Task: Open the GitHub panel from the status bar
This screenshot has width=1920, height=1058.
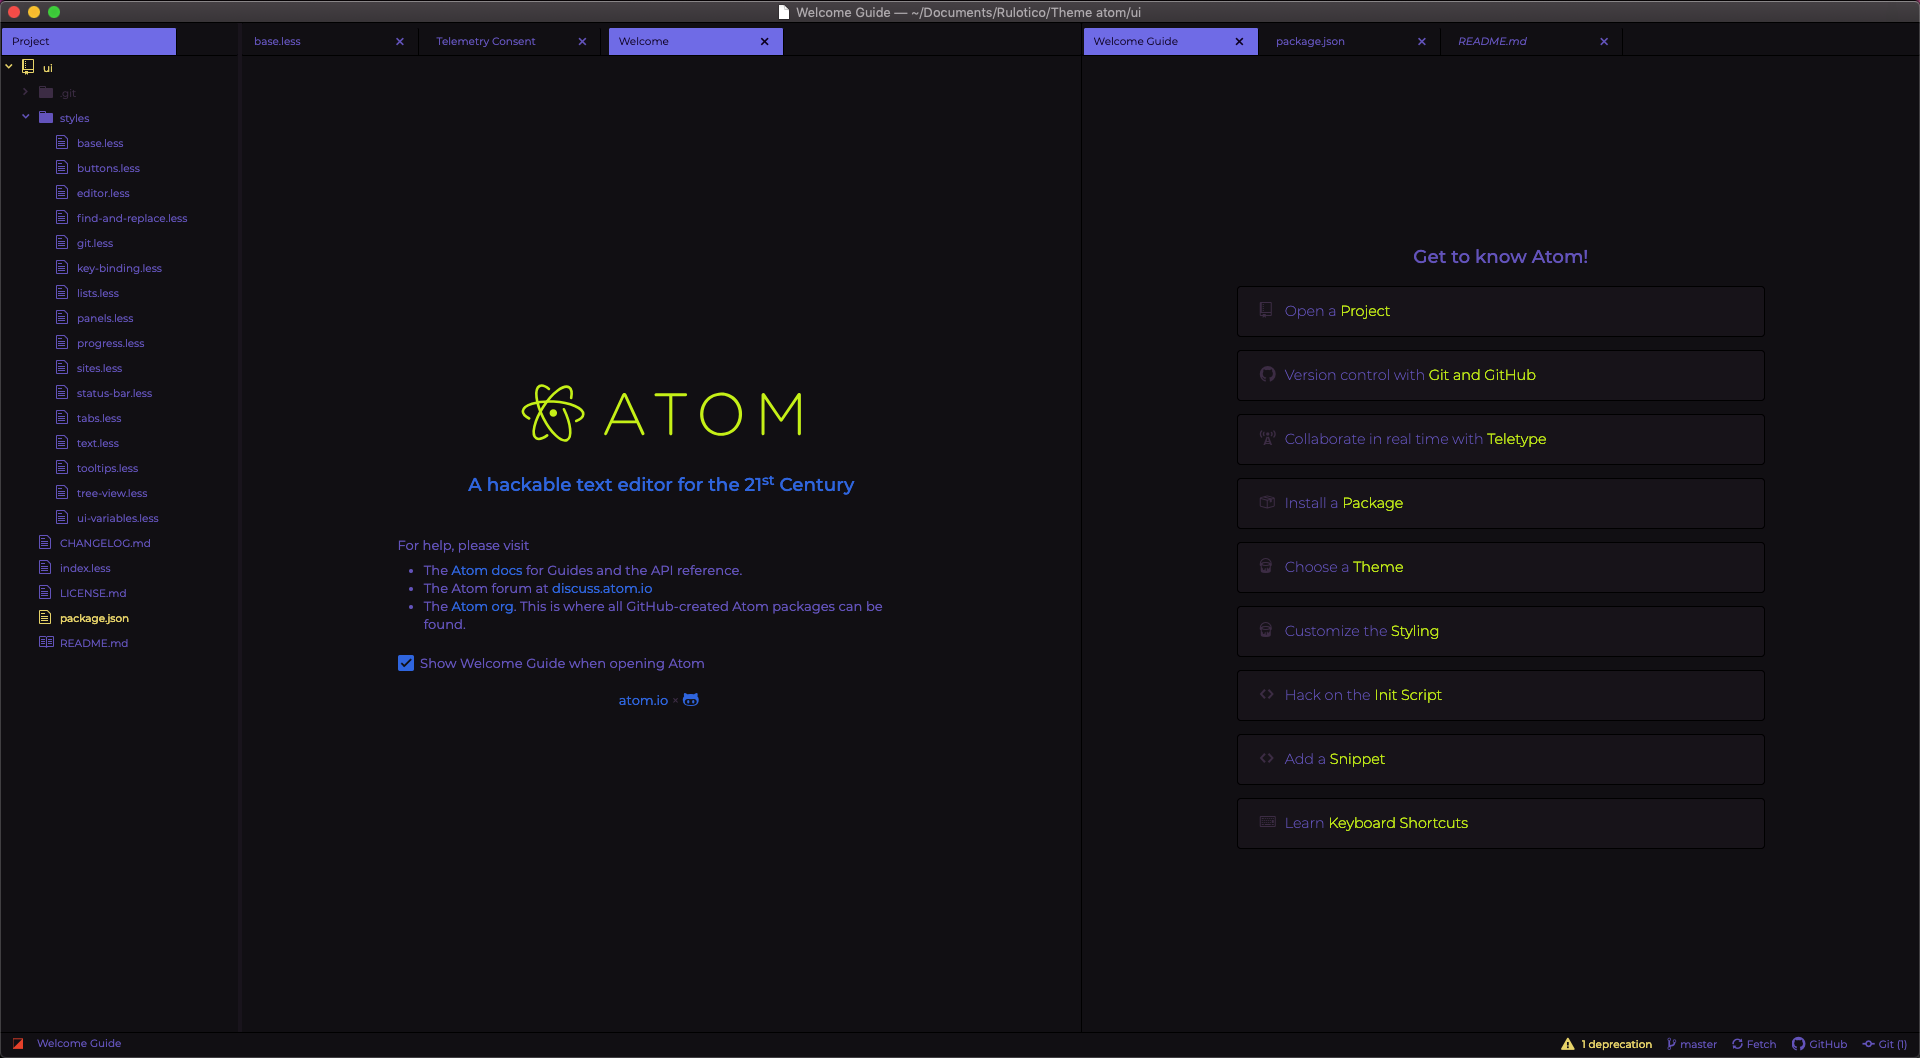Action: (1799, 1043)
